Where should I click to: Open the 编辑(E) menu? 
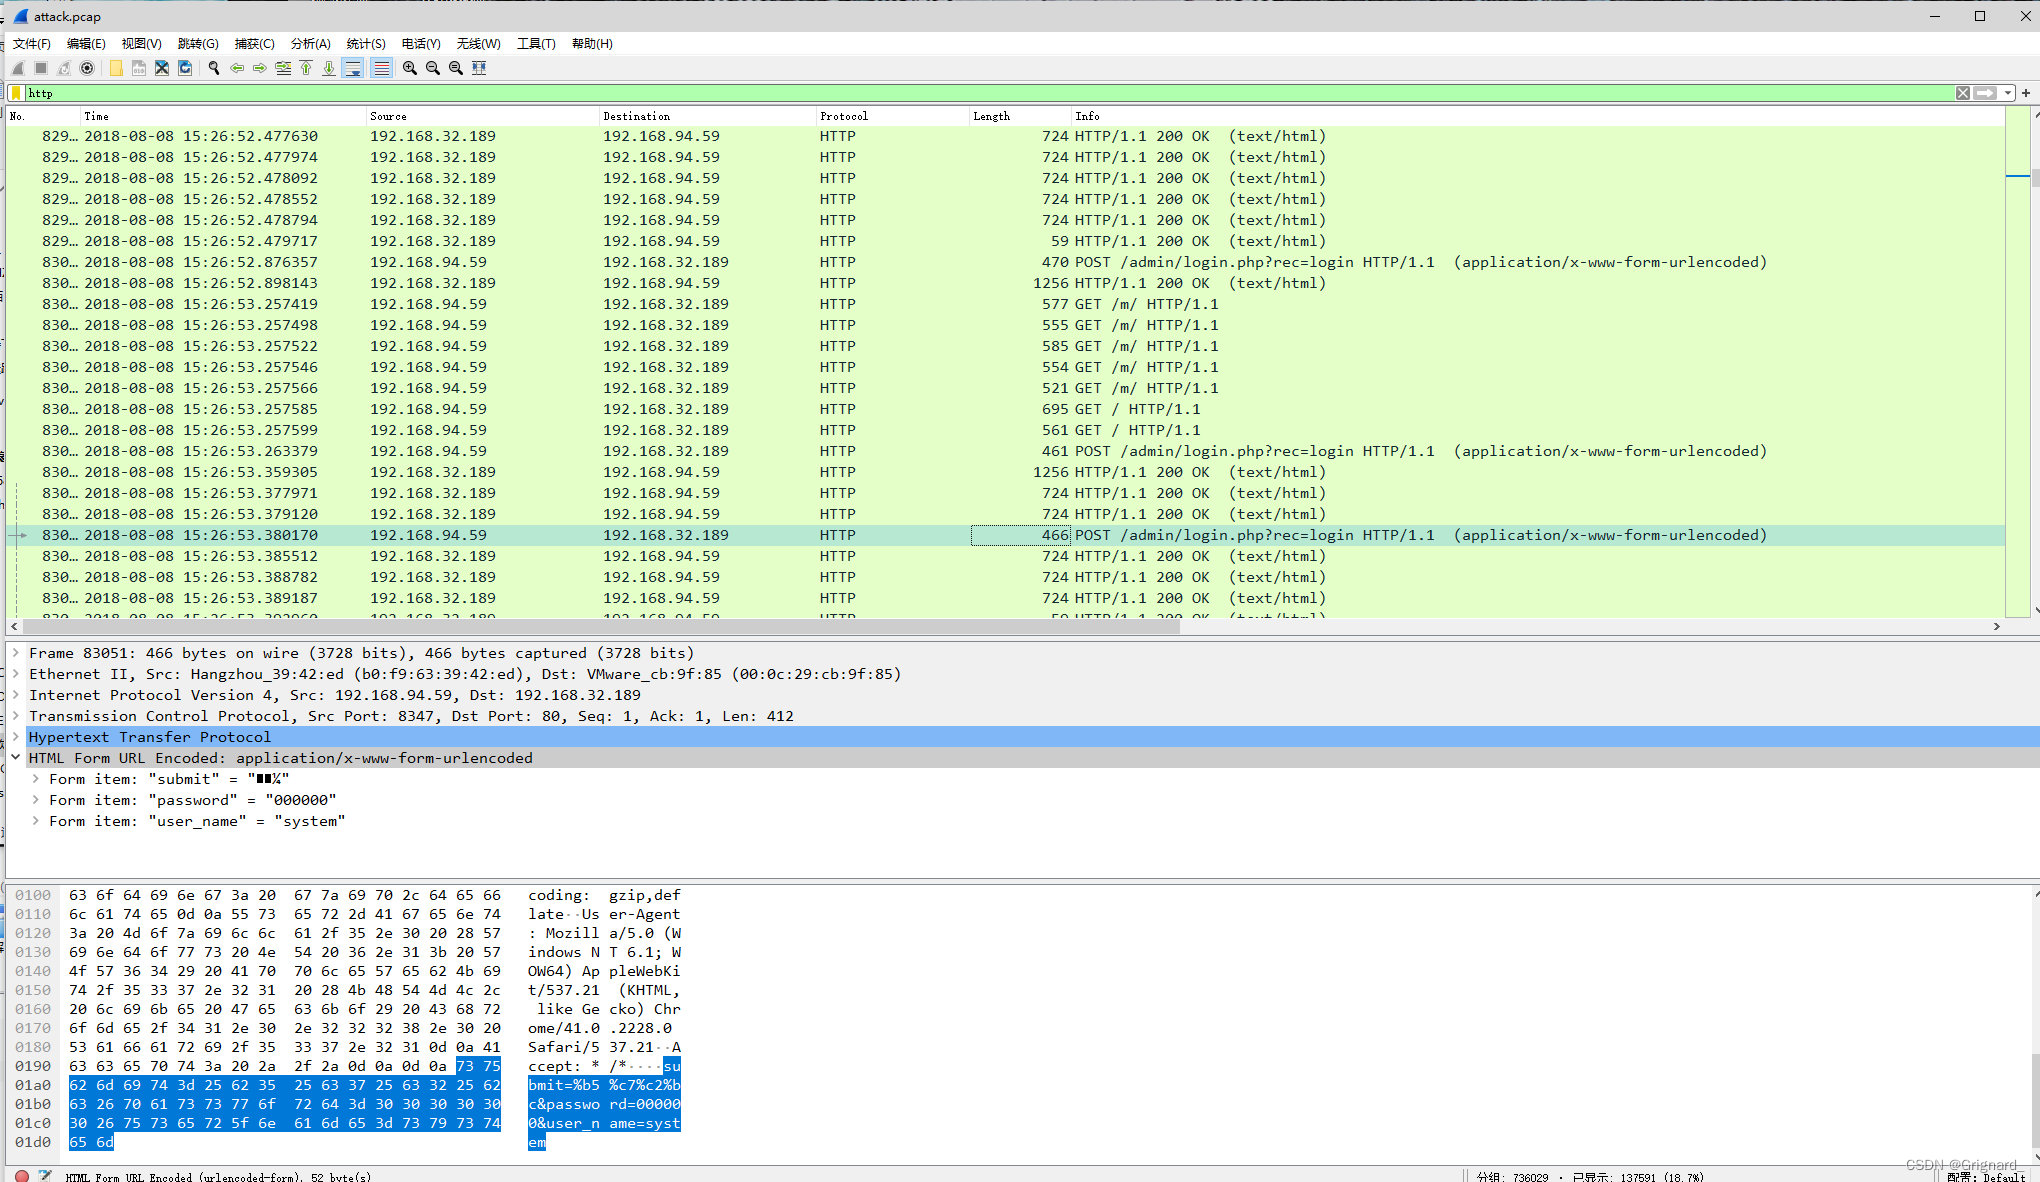86,44
